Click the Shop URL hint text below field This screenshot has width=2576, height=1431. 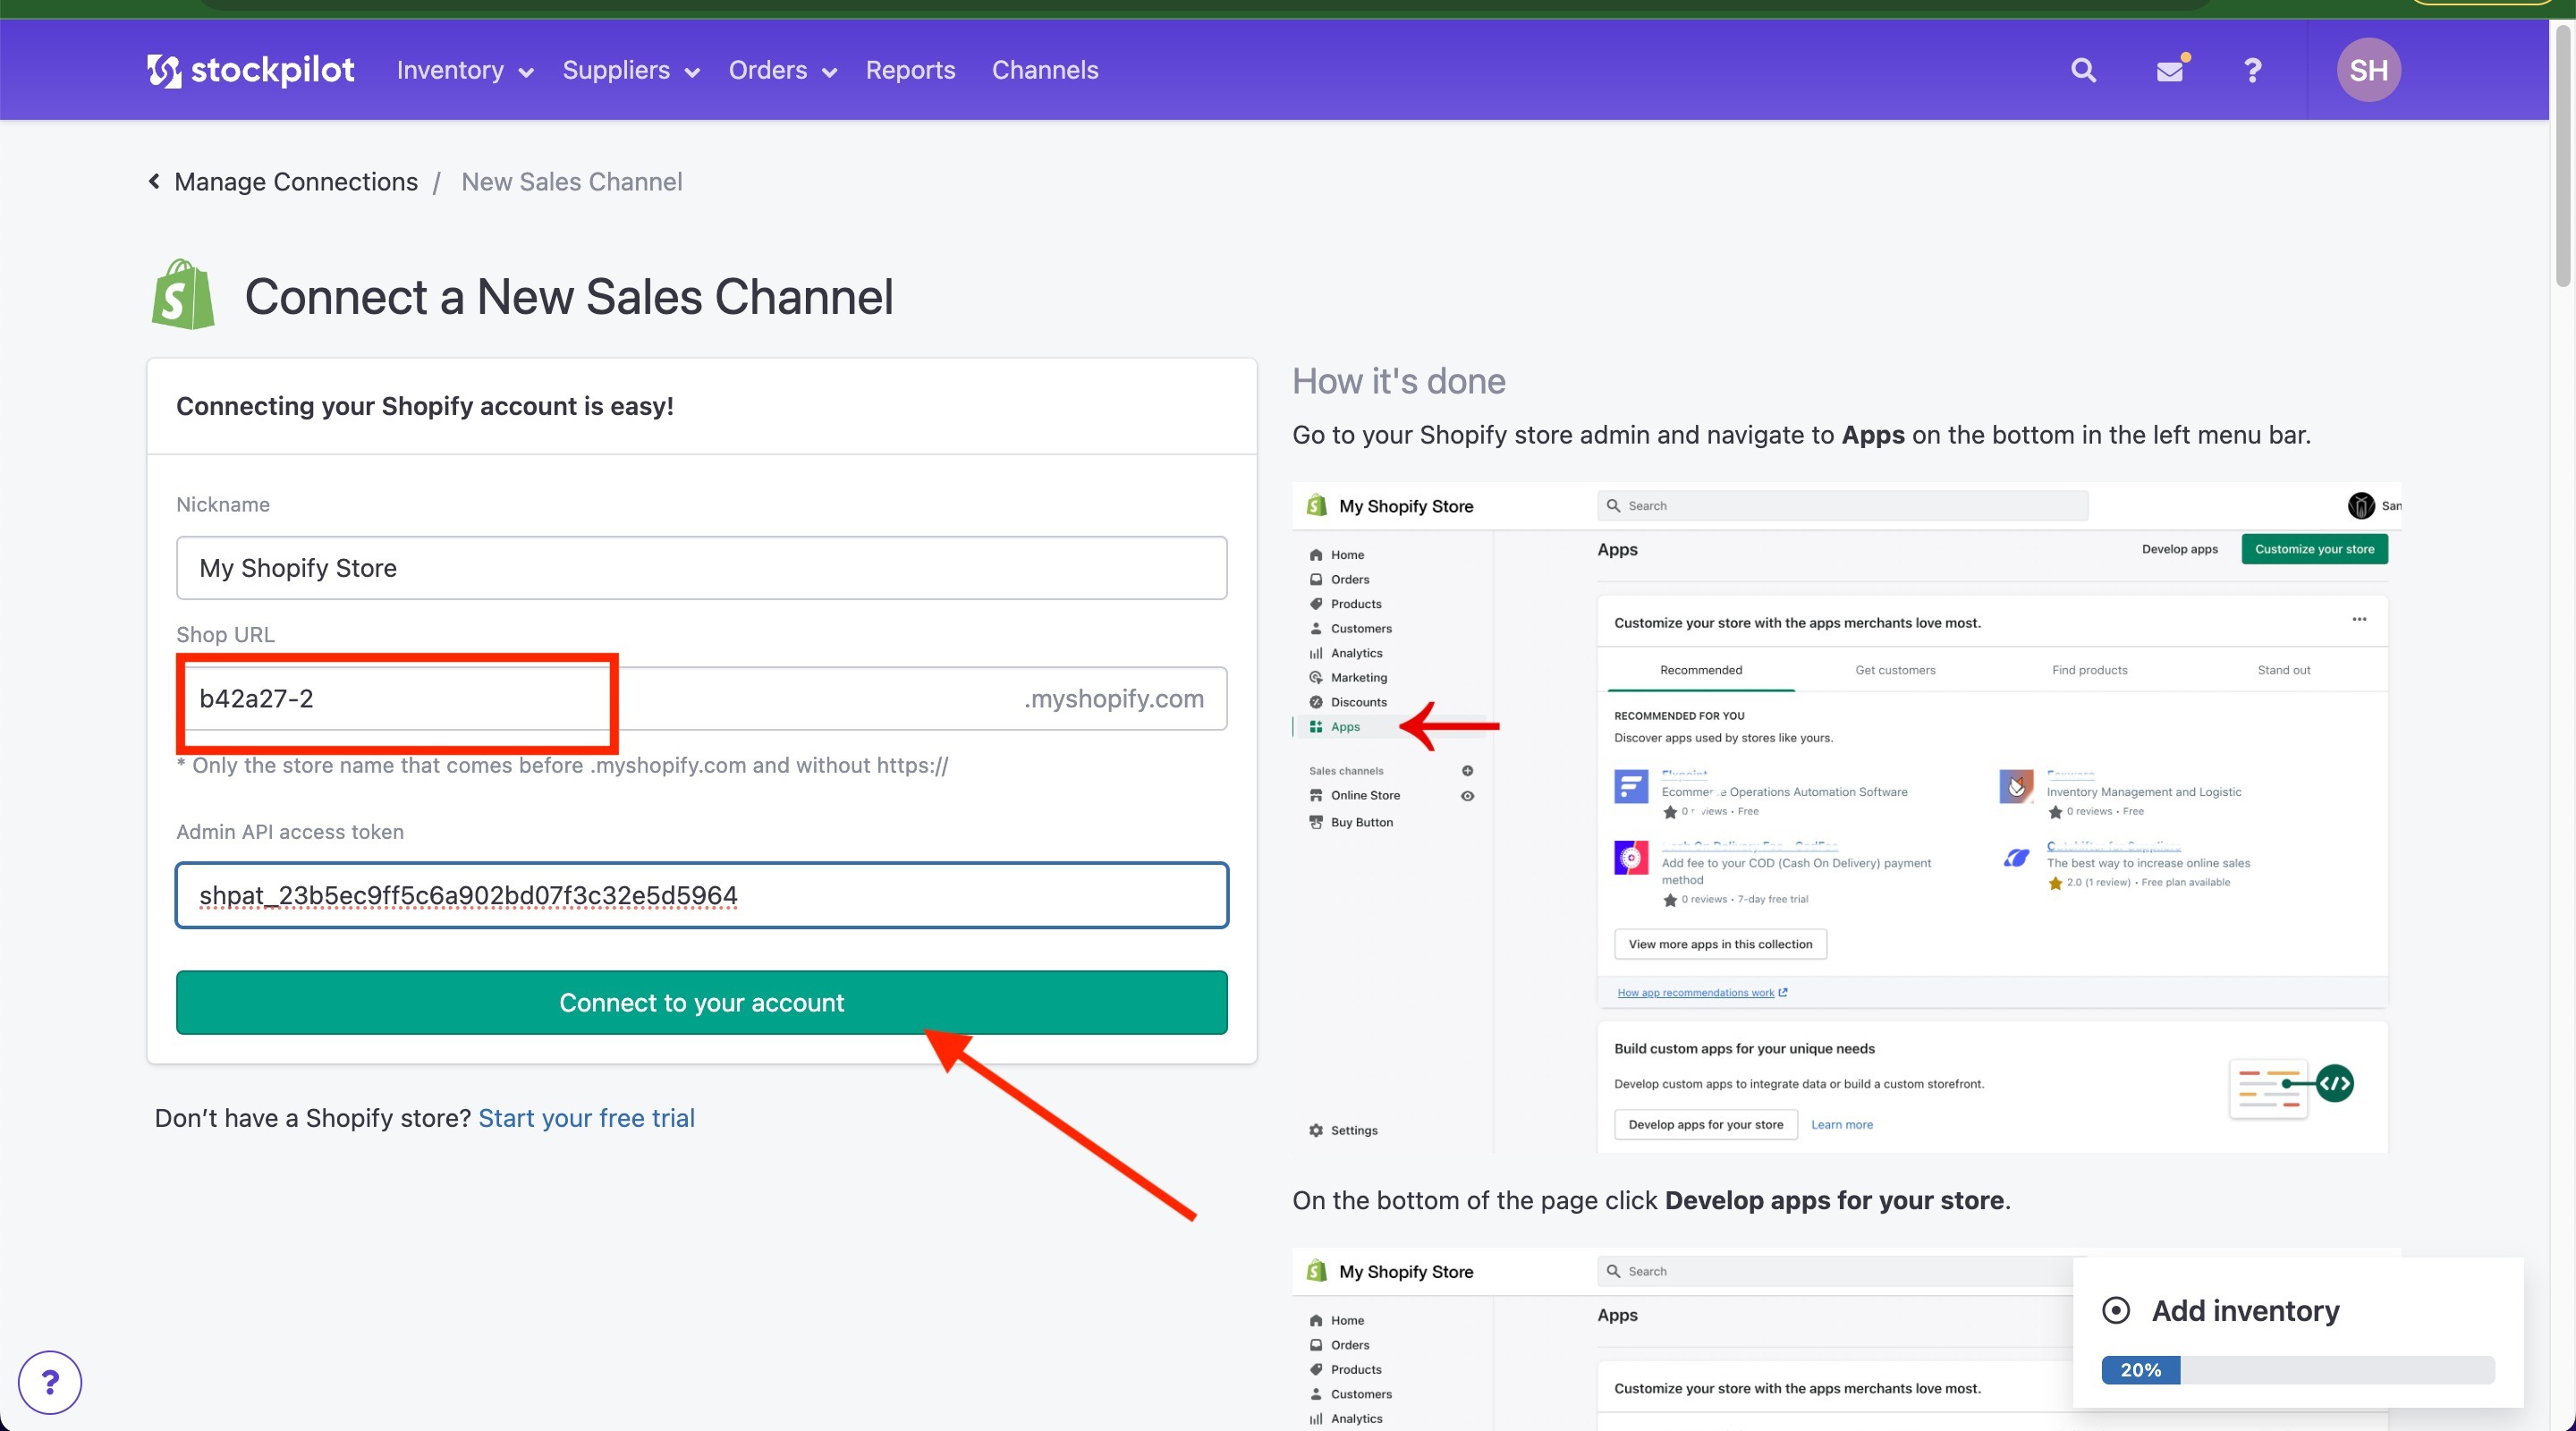[x=562, y=765]
